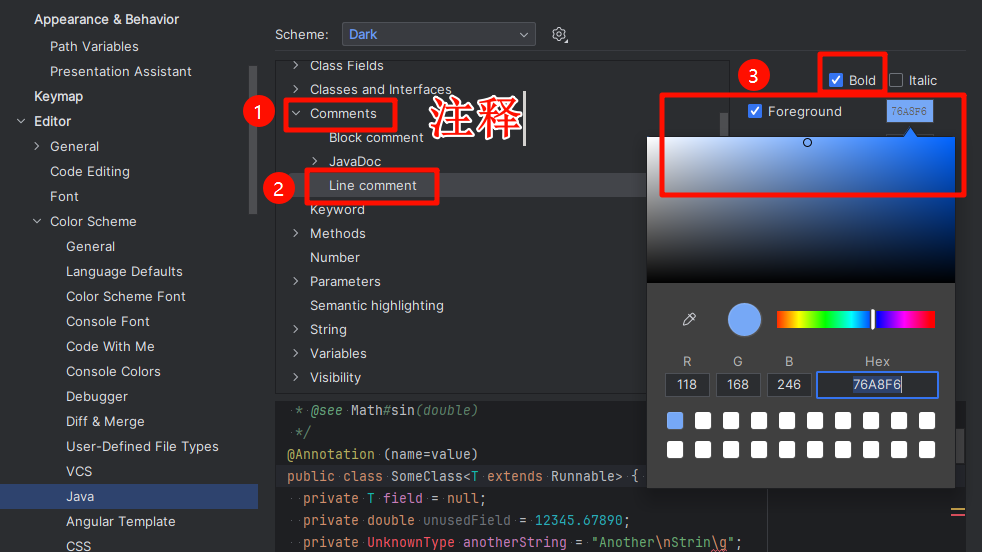Image resolution: width=982 pixels, height=552 pixels.
Task: Click @Annotation in the code preview
Action: [x=331, y=454]
